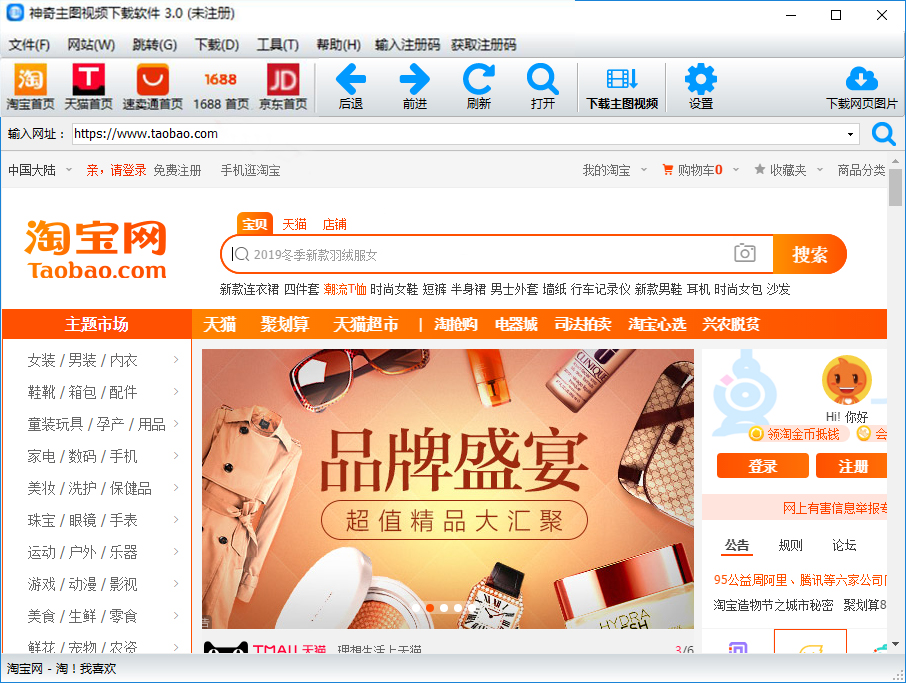The height and width of the screenshot is (683, 906).
Task: Click 网上有害信息举报 link
Action: click(x=835, y=508)
